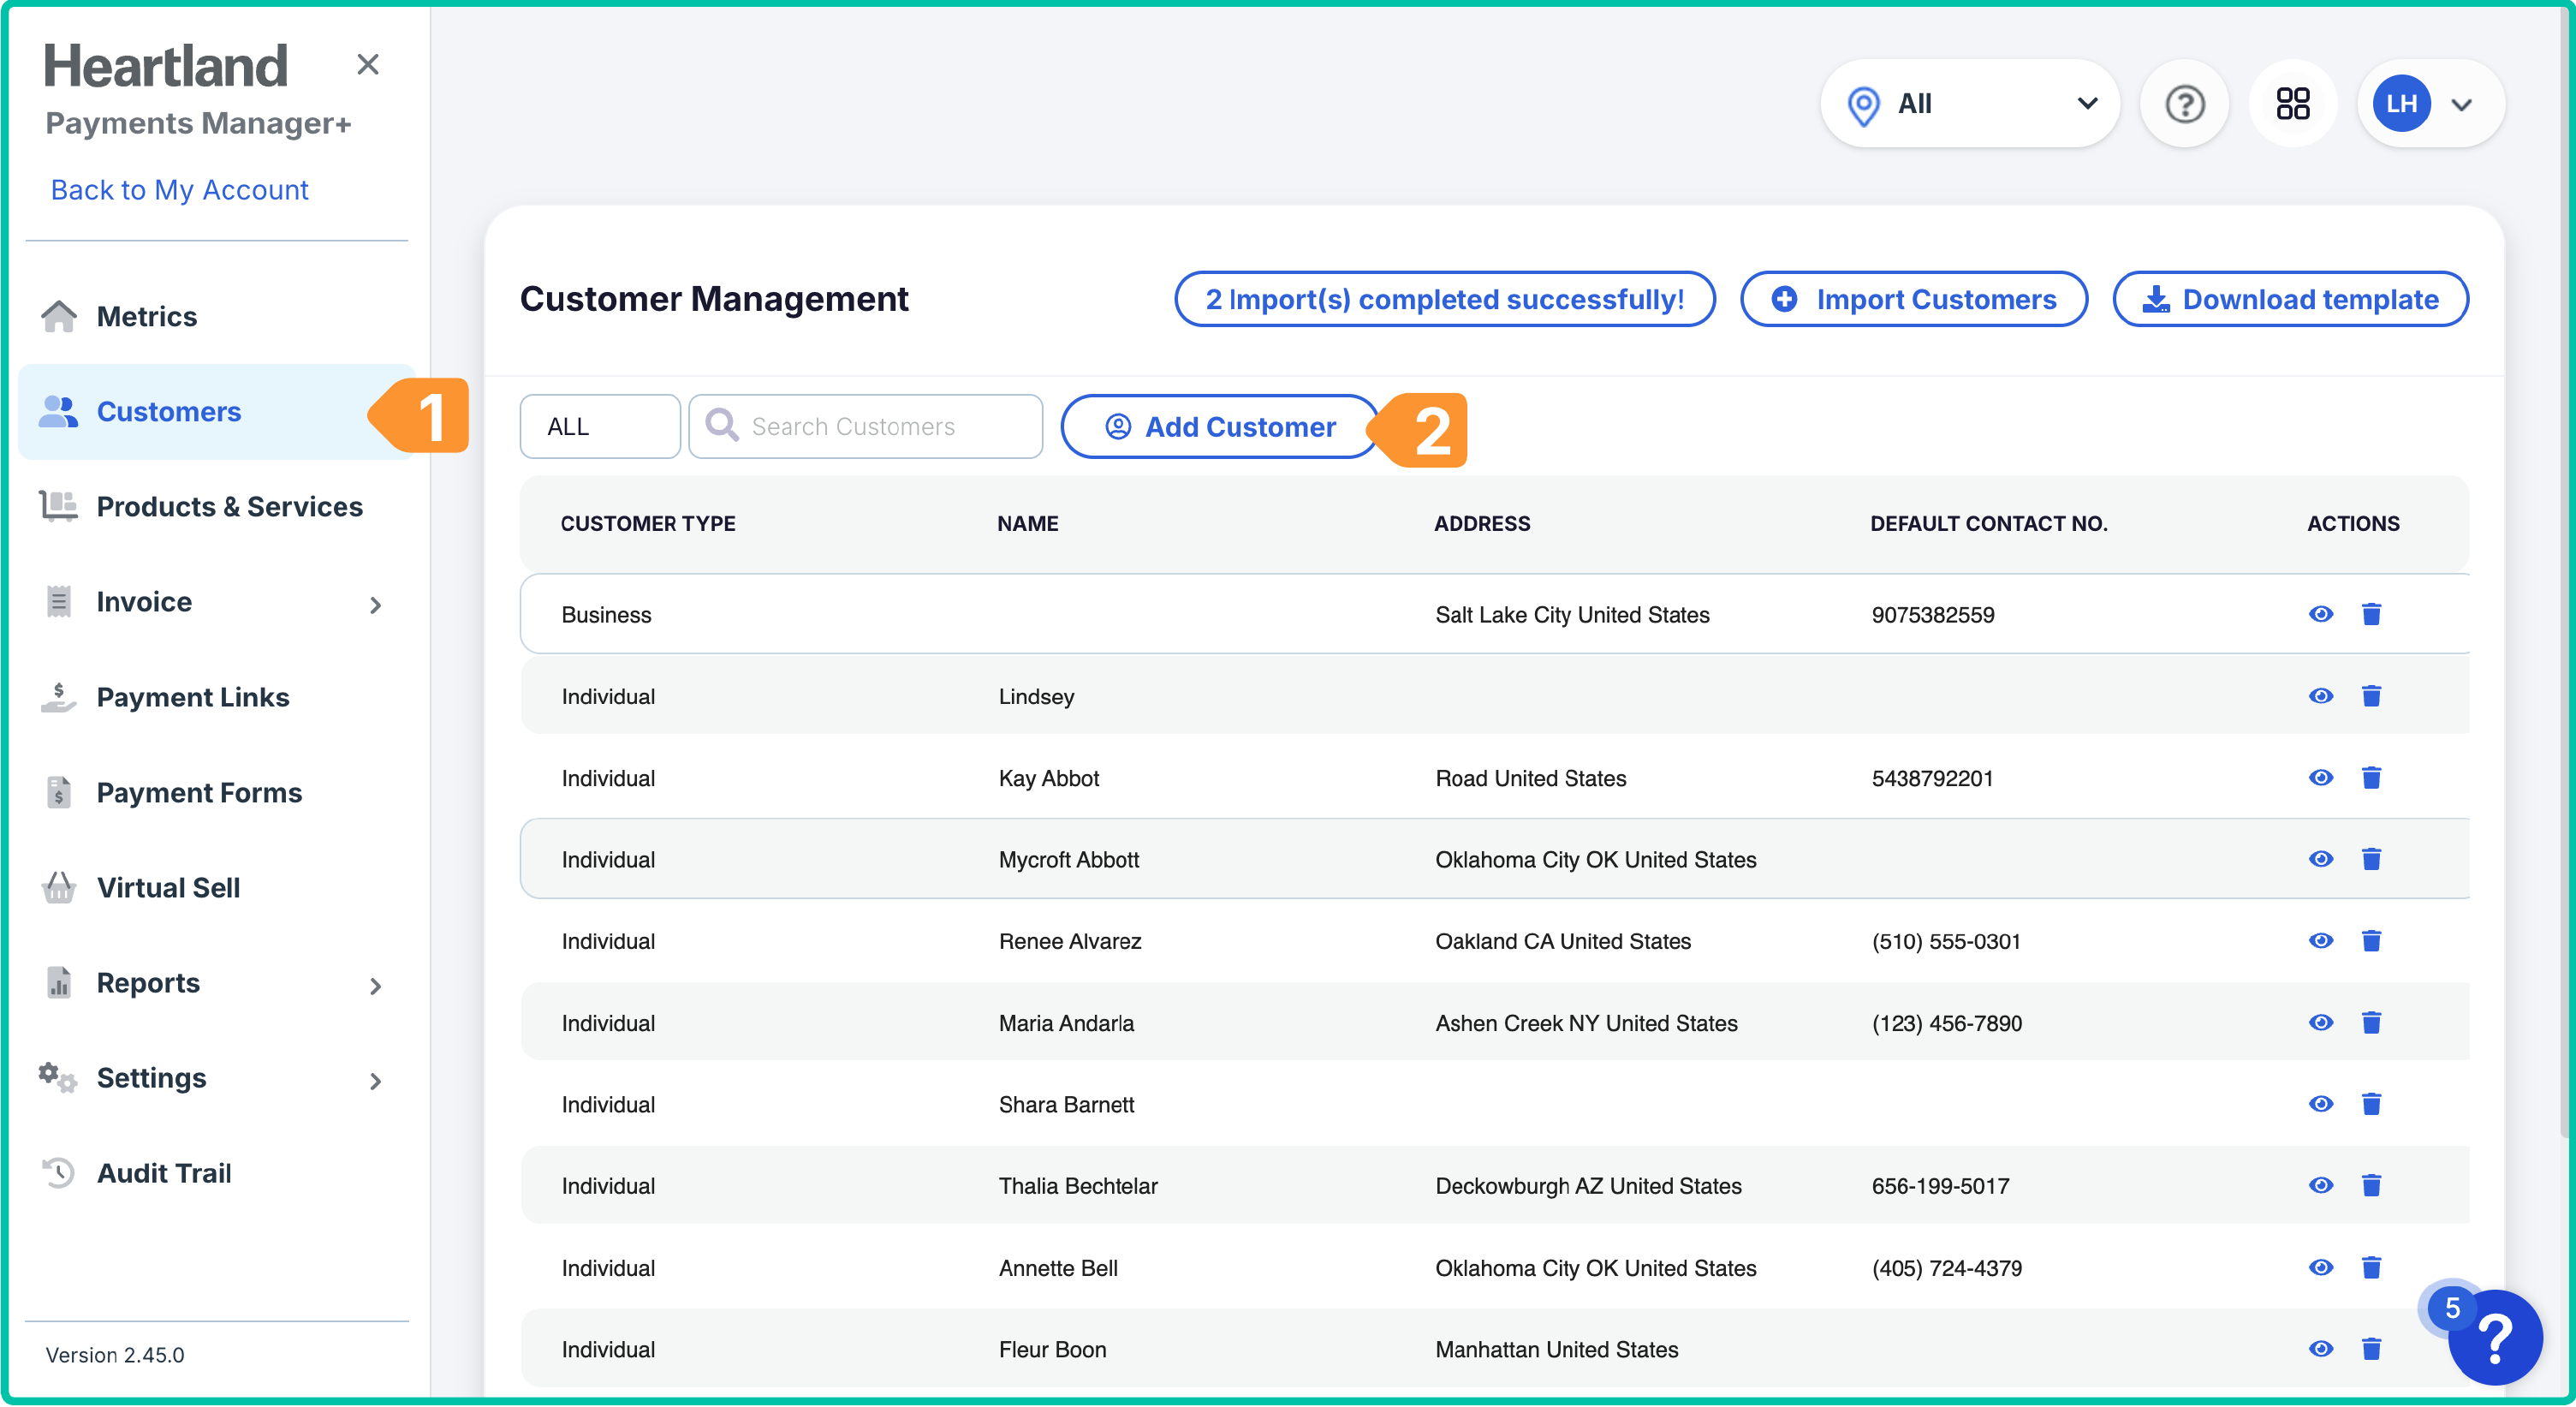Open the ALL customer type filter
This screenshot has width=2576, height=1407.
[x=600, y=427]
